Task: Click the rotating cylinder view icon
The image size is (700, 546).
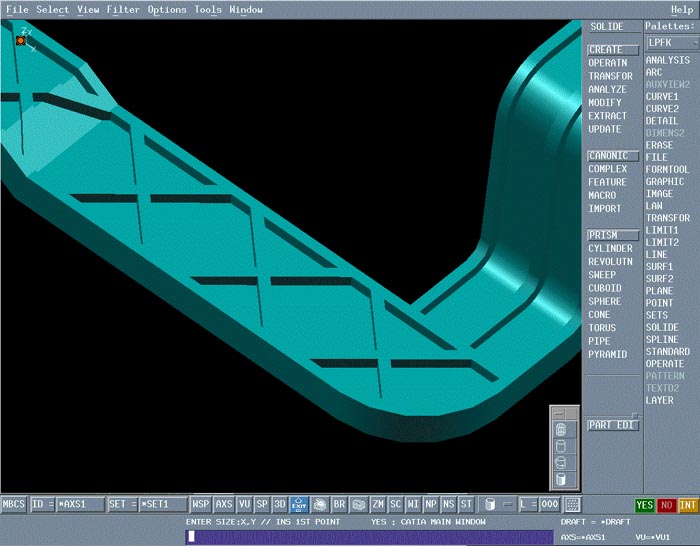Action: [x=561, y=462]
